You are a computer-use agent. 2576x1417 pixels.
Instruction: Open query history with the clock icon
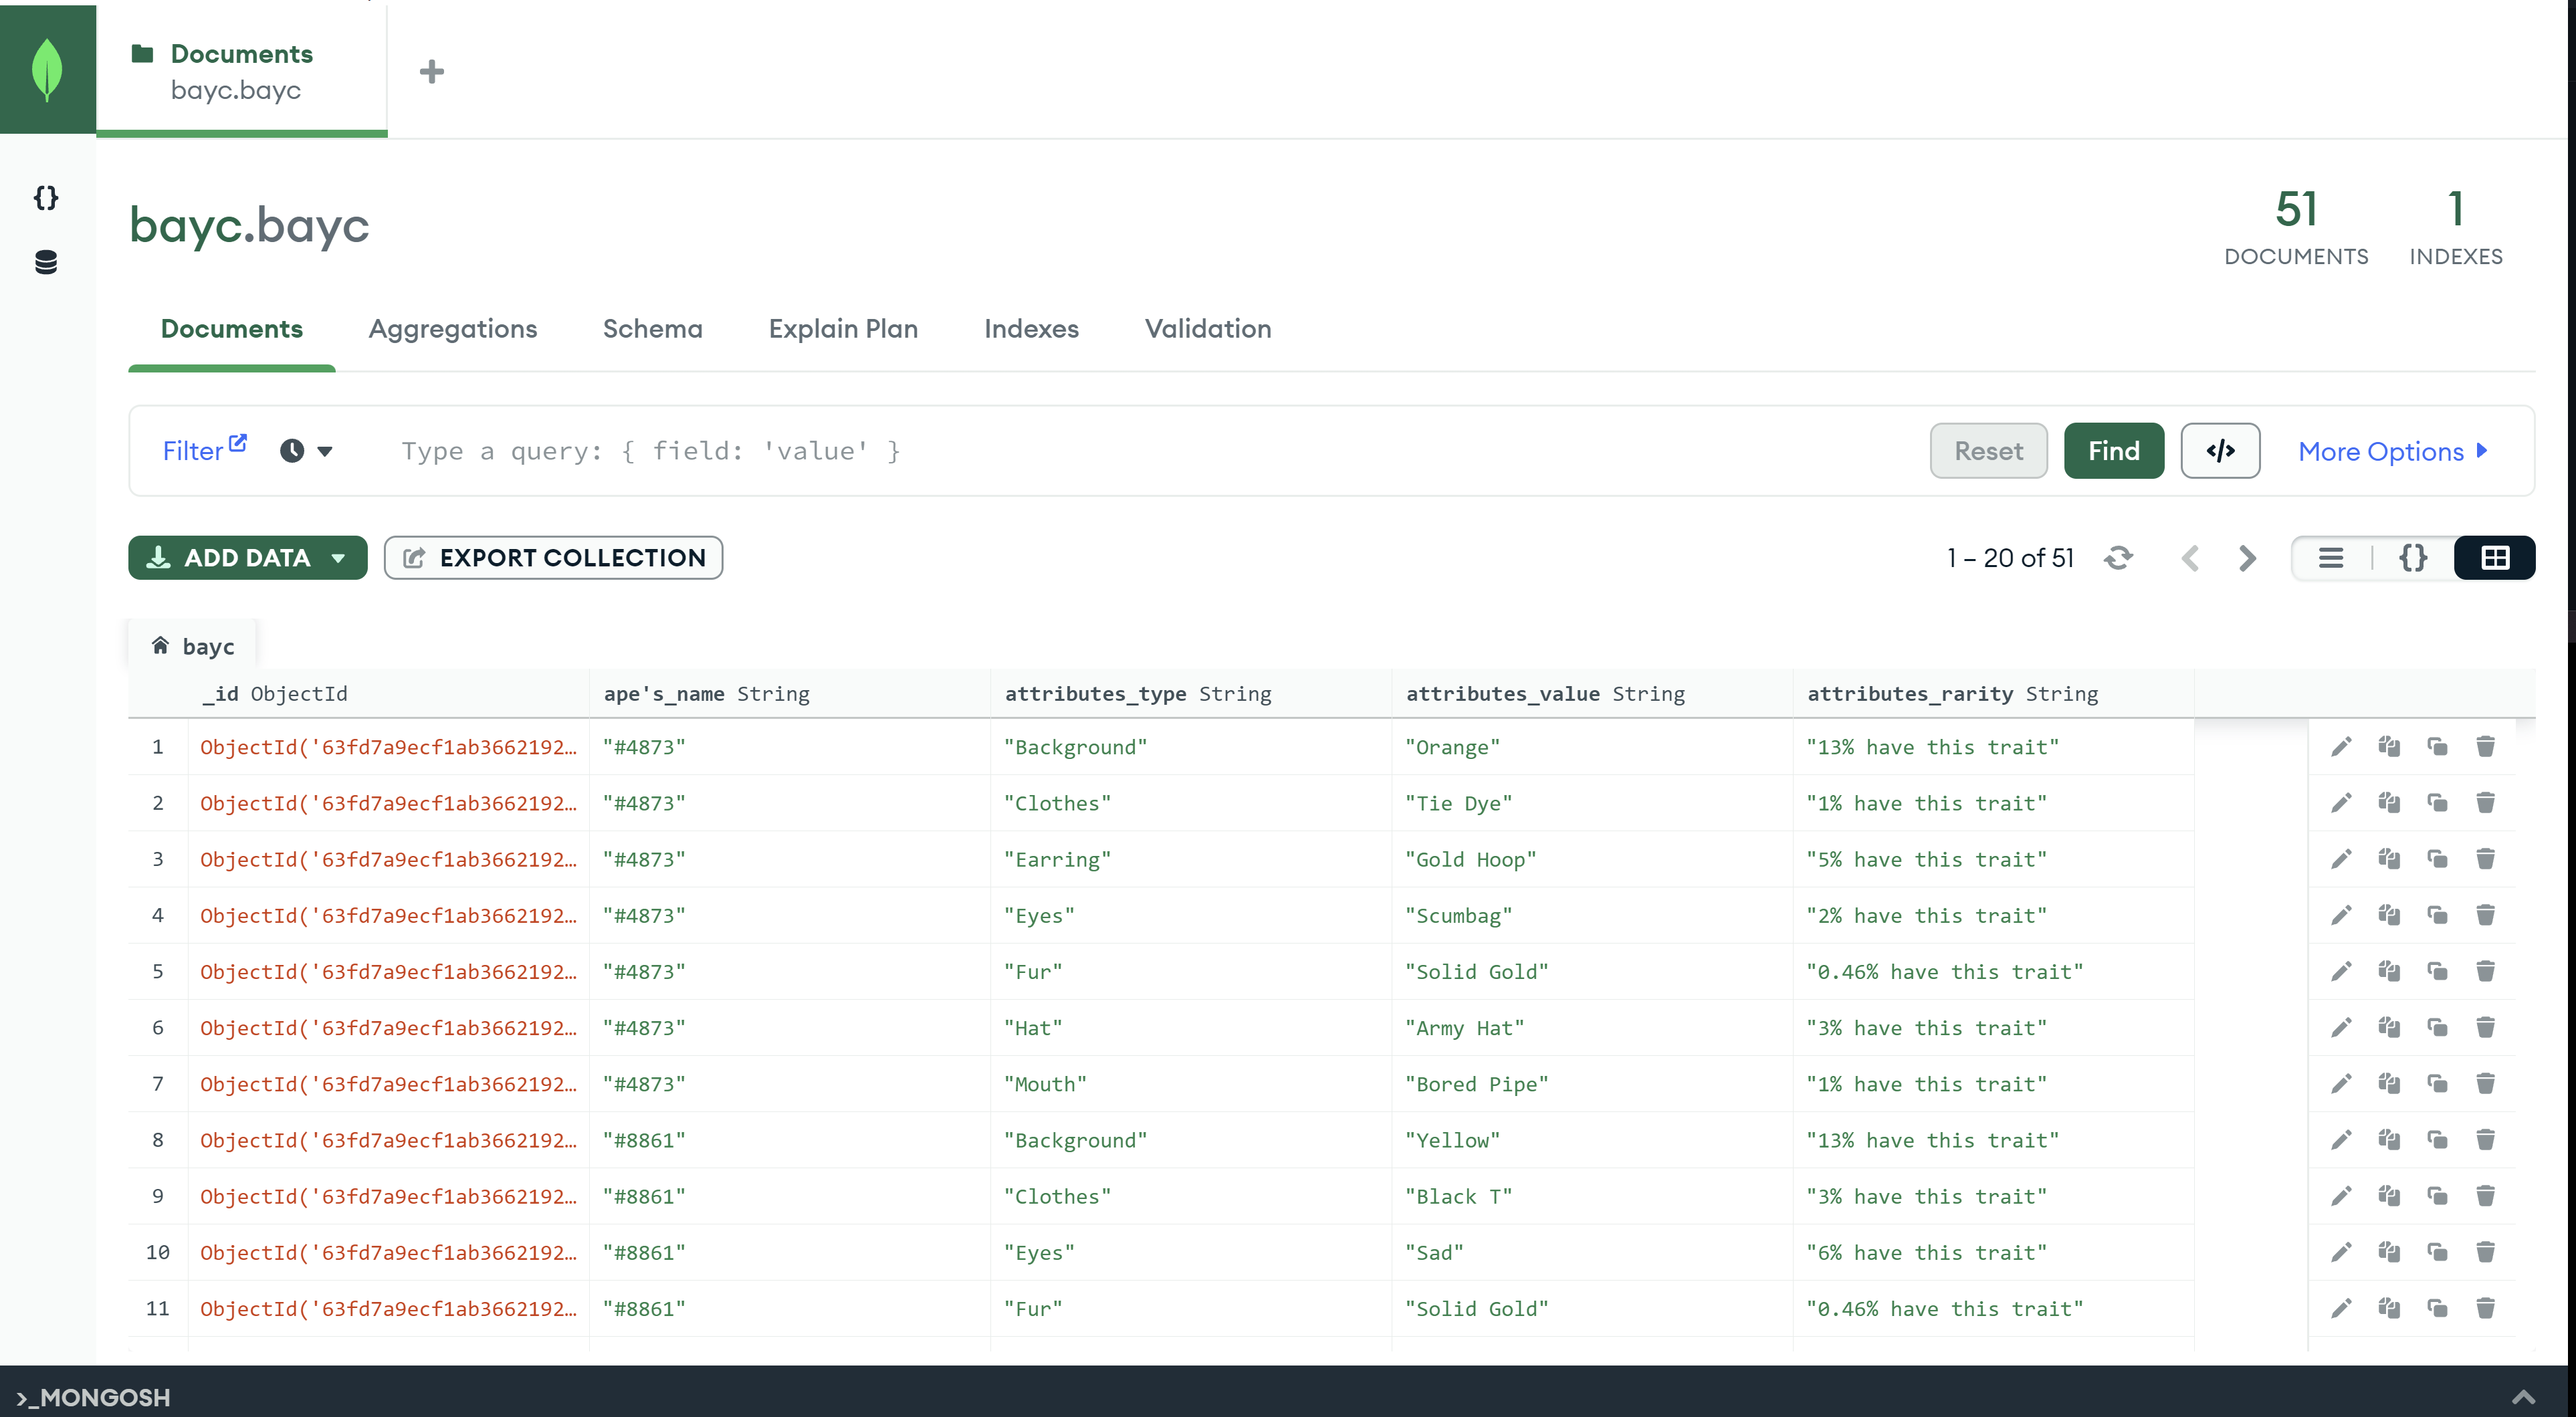coord(292,450)
